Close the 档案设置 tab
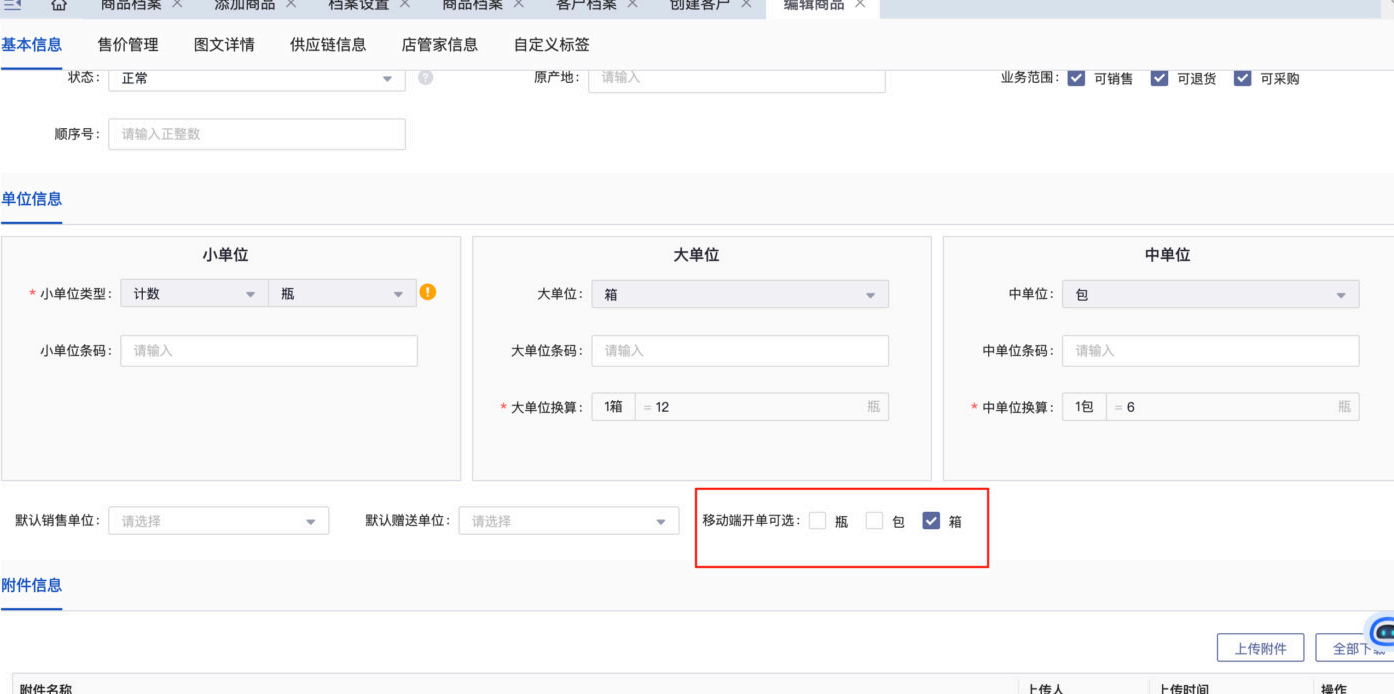 pyautogui.click(x=405, y=5)
